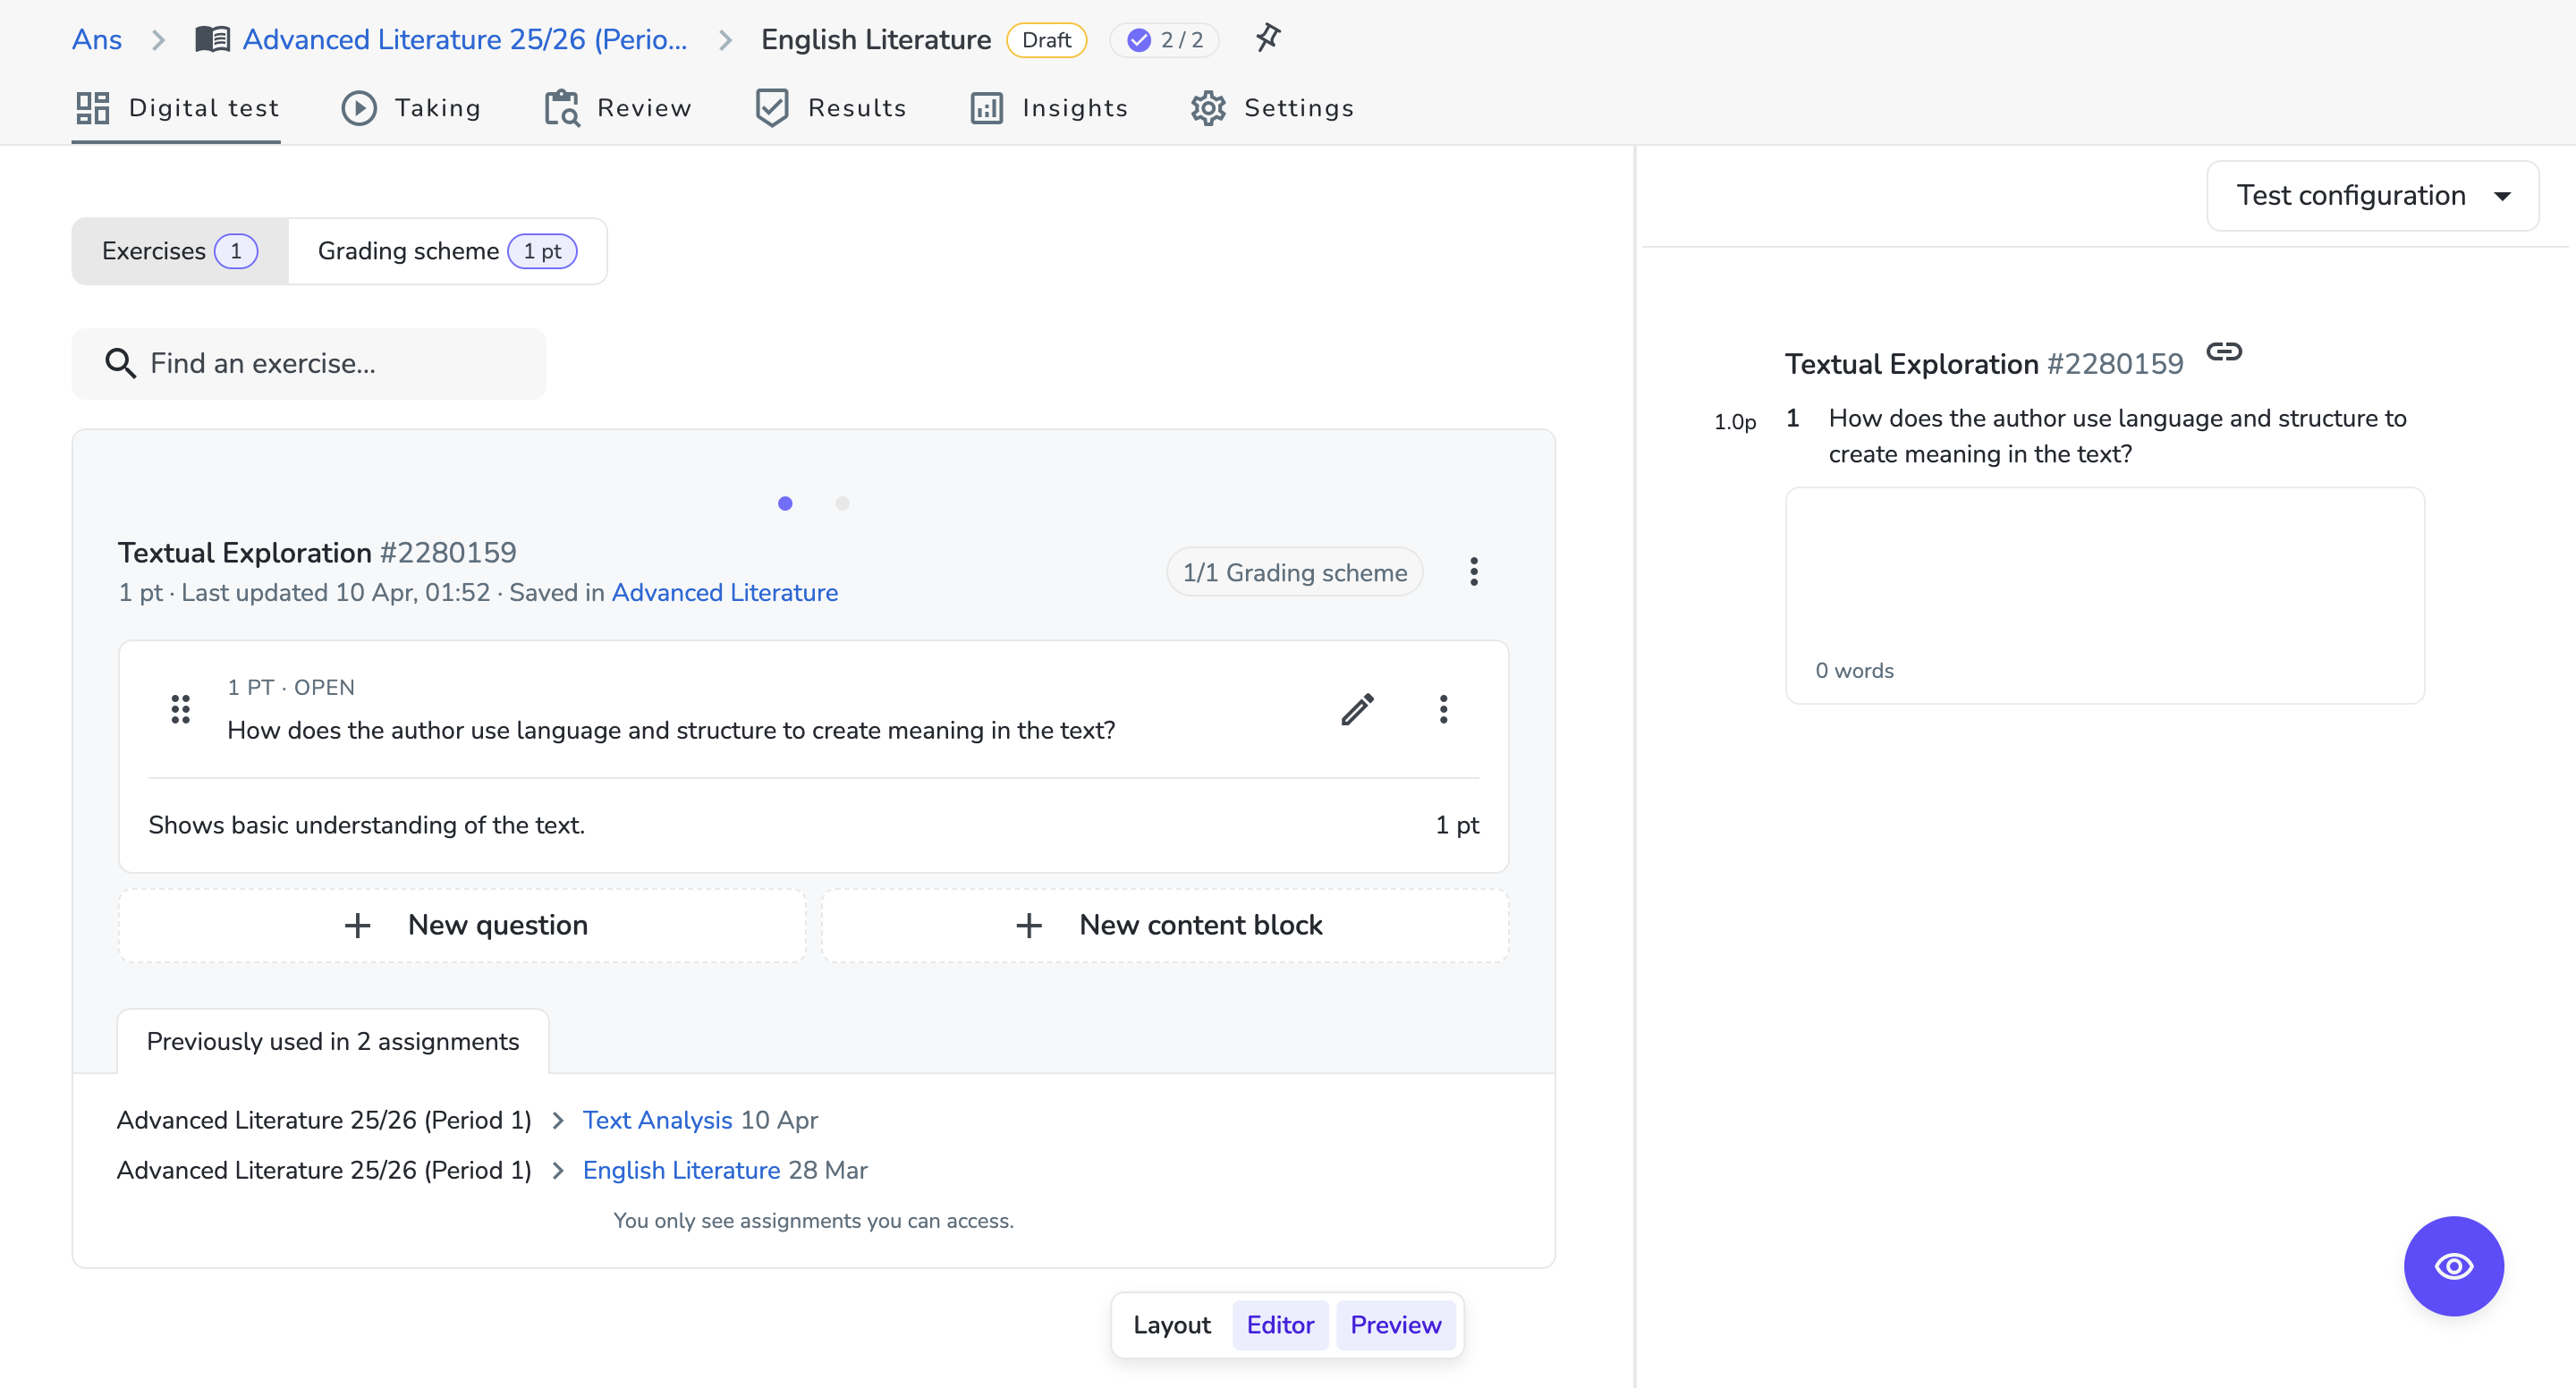Viewport: 2576px width, 1388px height.
Task: Switch to the Taking tab
Action: pyautogui.click(x=411, y=108)
